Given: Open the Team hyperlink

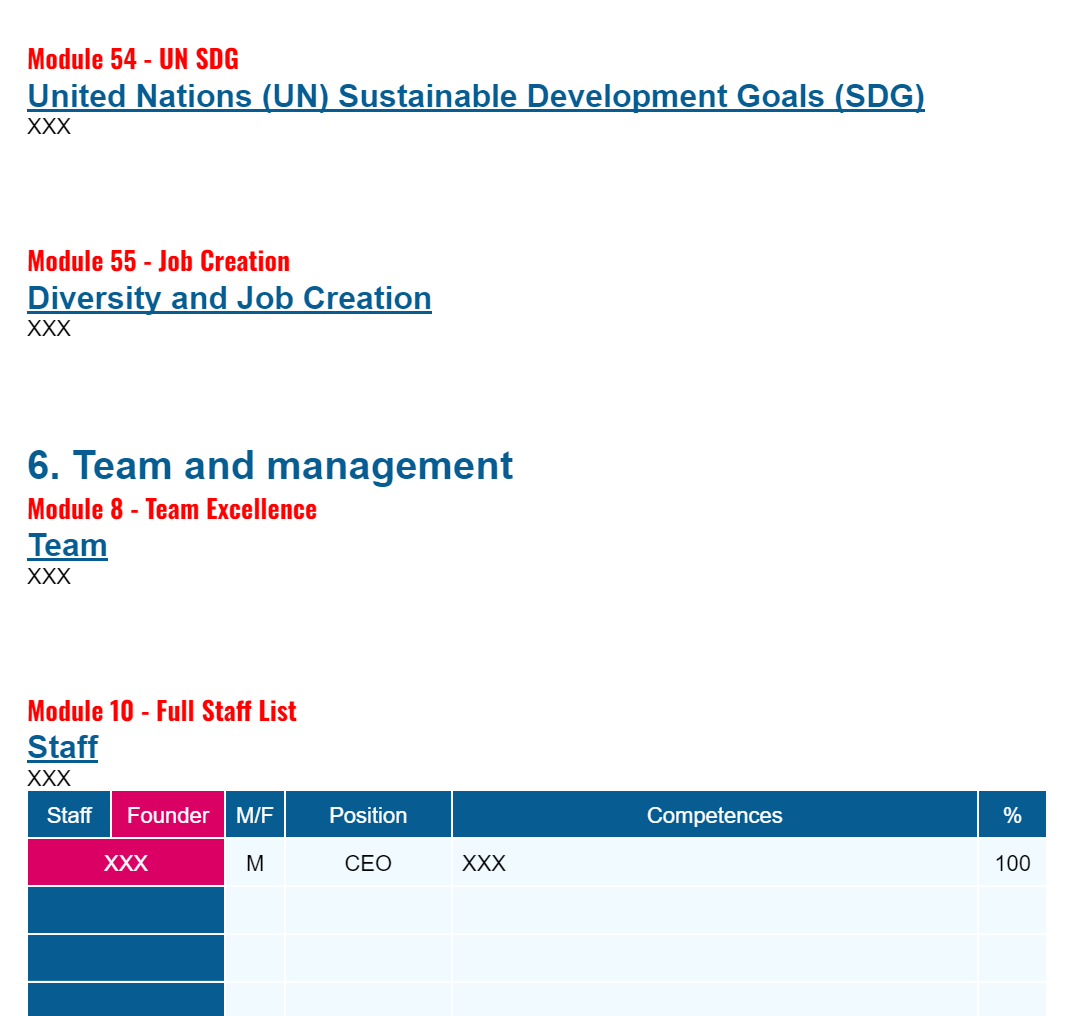Looking at the screenshot, I should 67,545.
